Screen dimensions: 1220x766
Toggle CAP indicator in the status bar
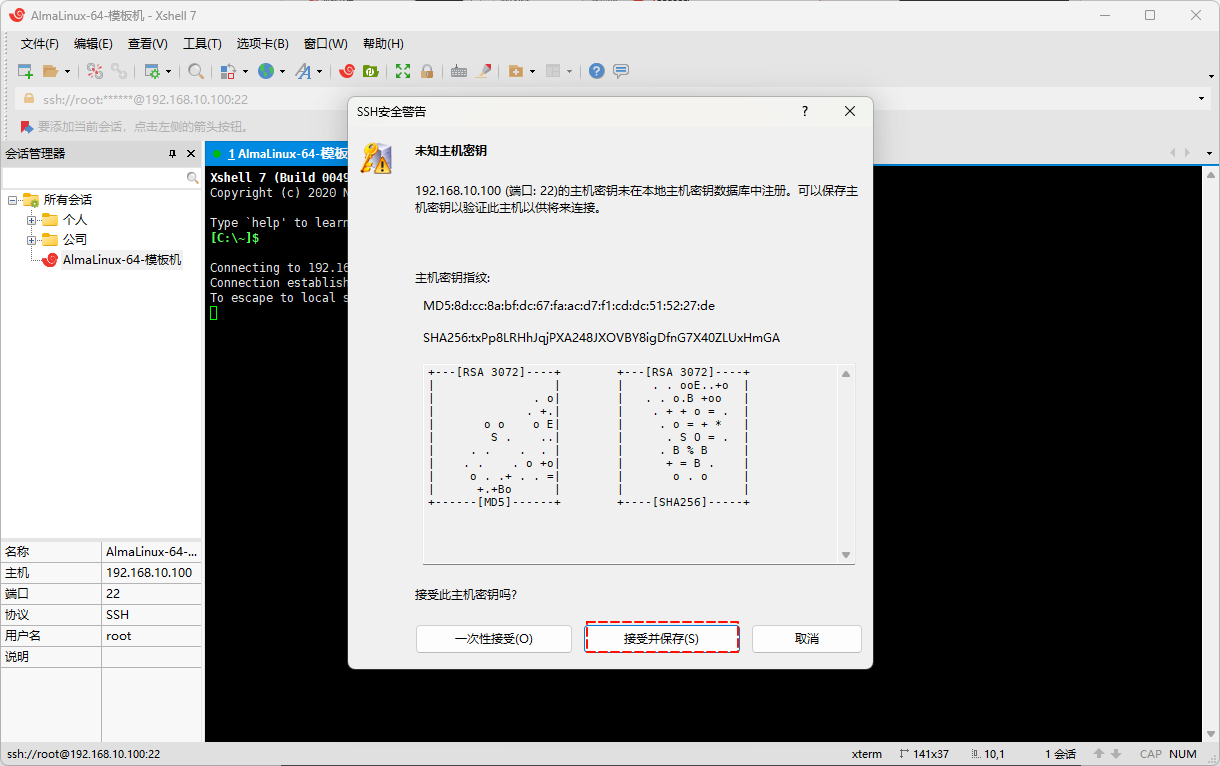1150,754
